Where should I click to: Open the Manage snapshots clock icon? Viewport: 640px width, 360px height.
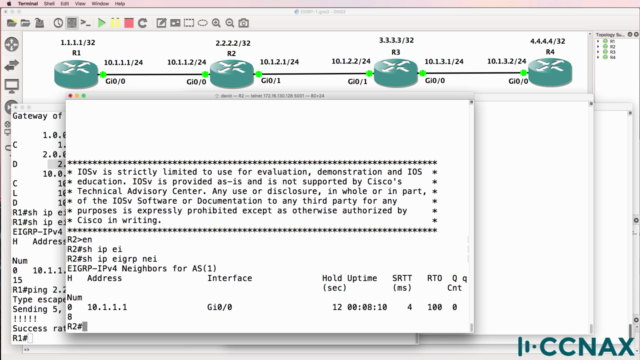point(58,23)
